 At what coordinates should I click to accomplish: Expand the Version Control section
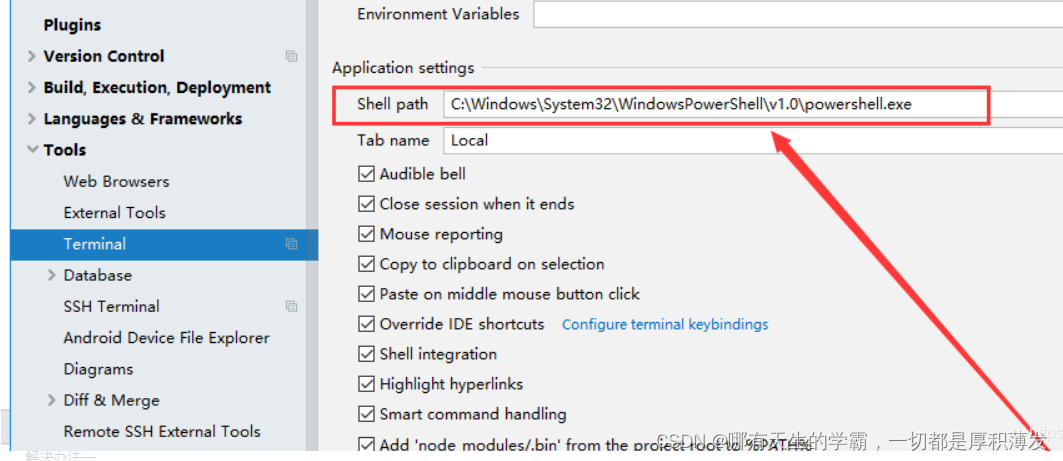(32, 56)
